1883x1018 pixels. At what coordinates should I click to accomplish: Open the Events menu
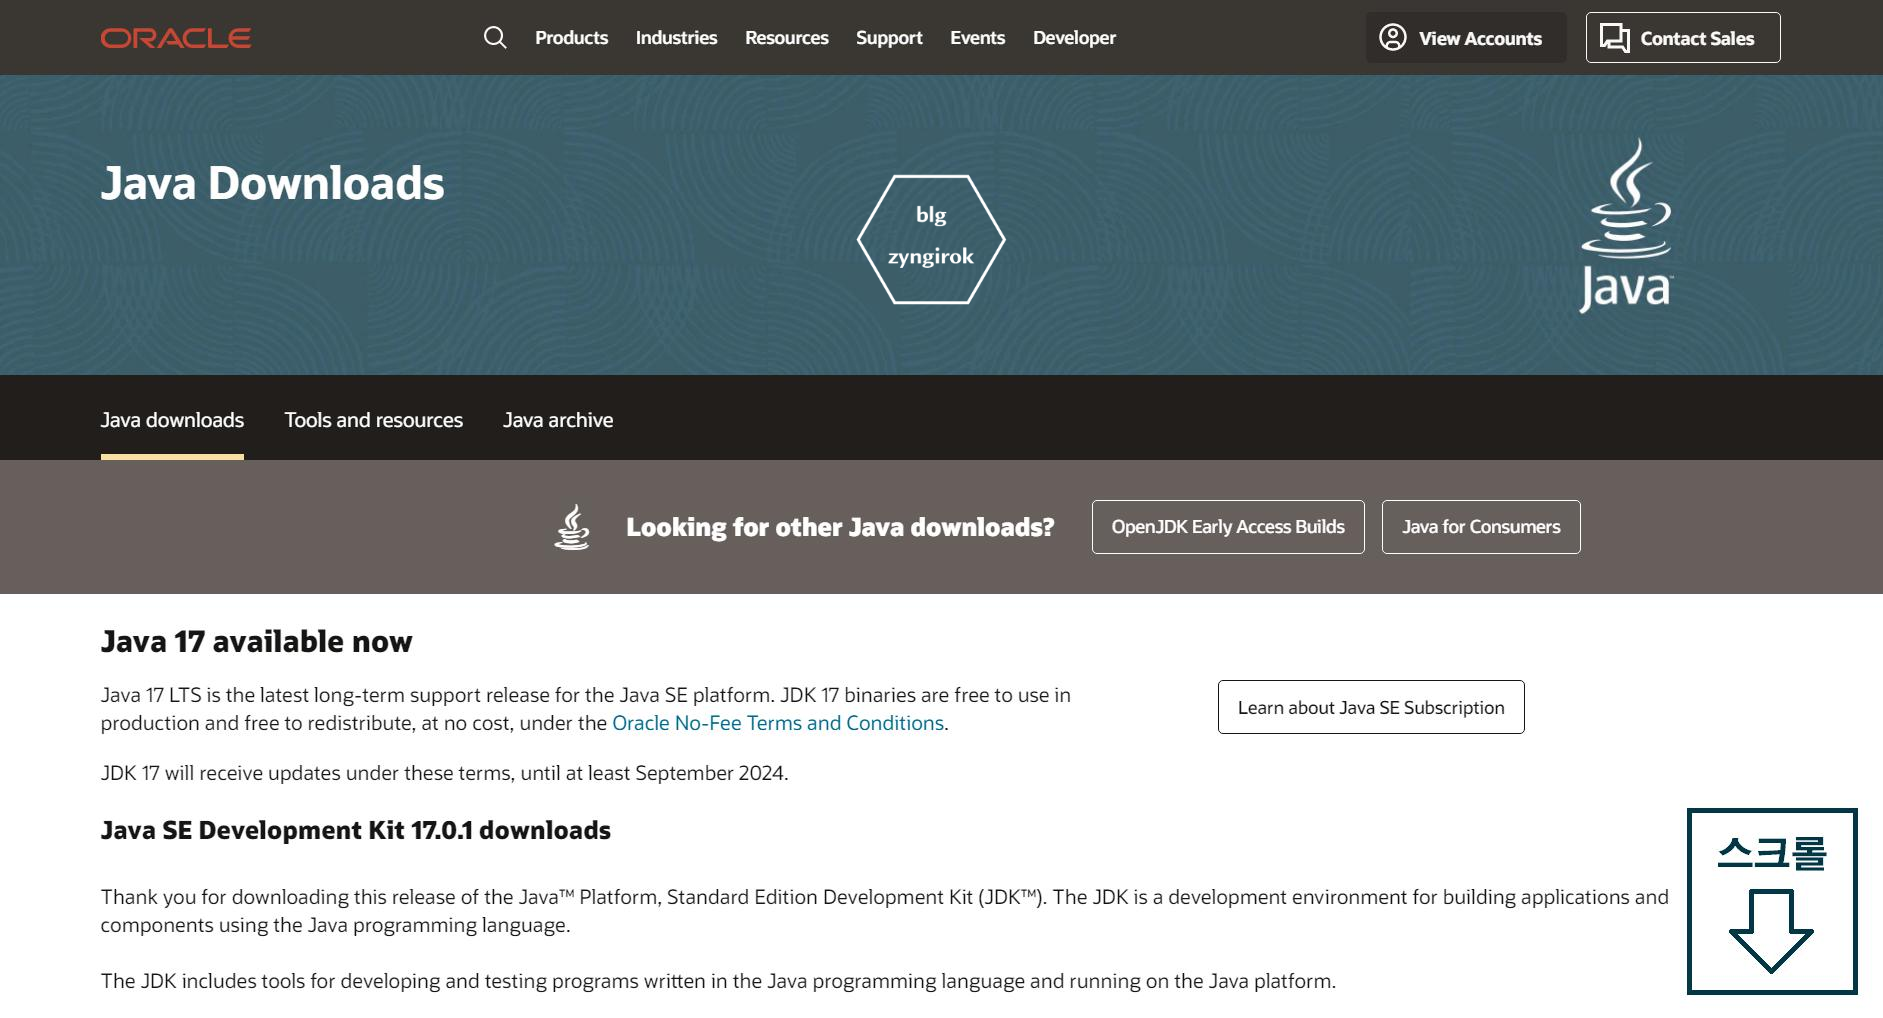coord(977,38)
